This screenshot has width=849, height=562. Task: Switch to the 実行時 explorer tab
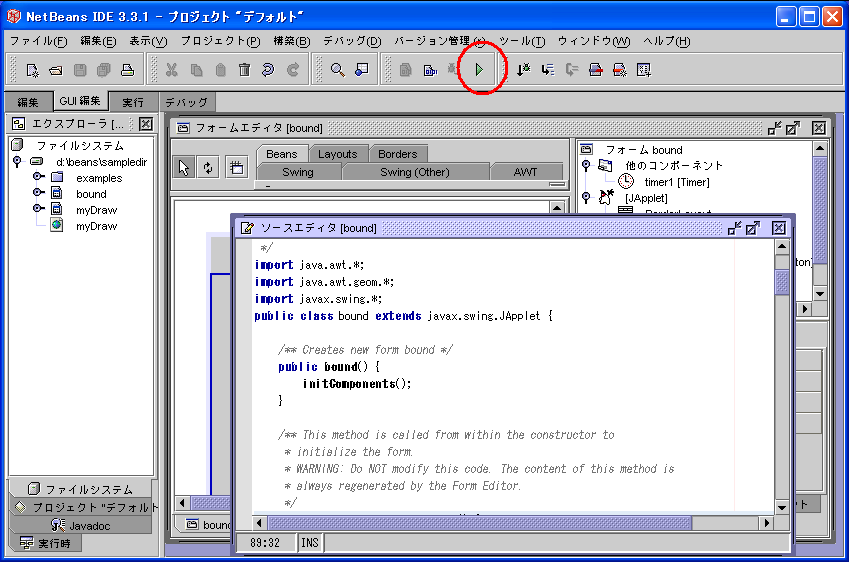click(x=45, y=543)
